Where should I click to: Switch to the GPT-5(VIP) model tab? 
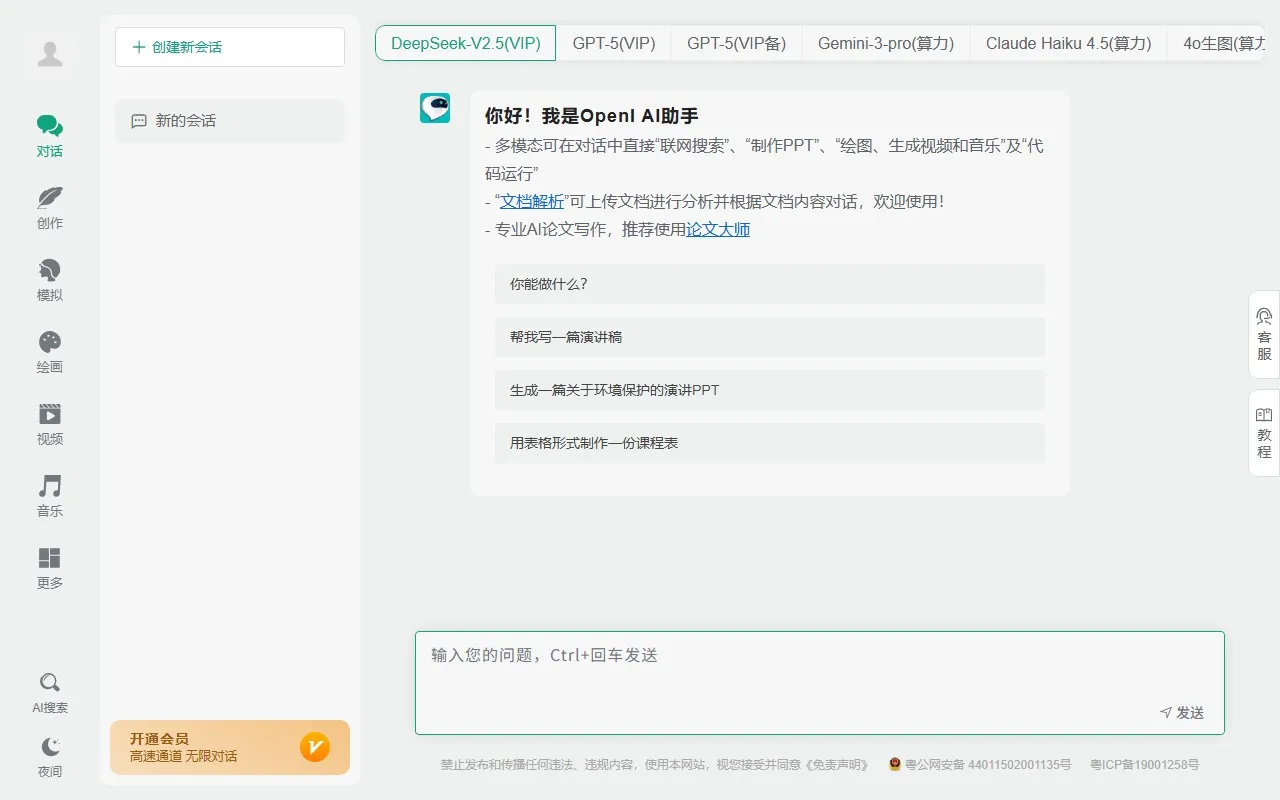click(x=613, y=43)
